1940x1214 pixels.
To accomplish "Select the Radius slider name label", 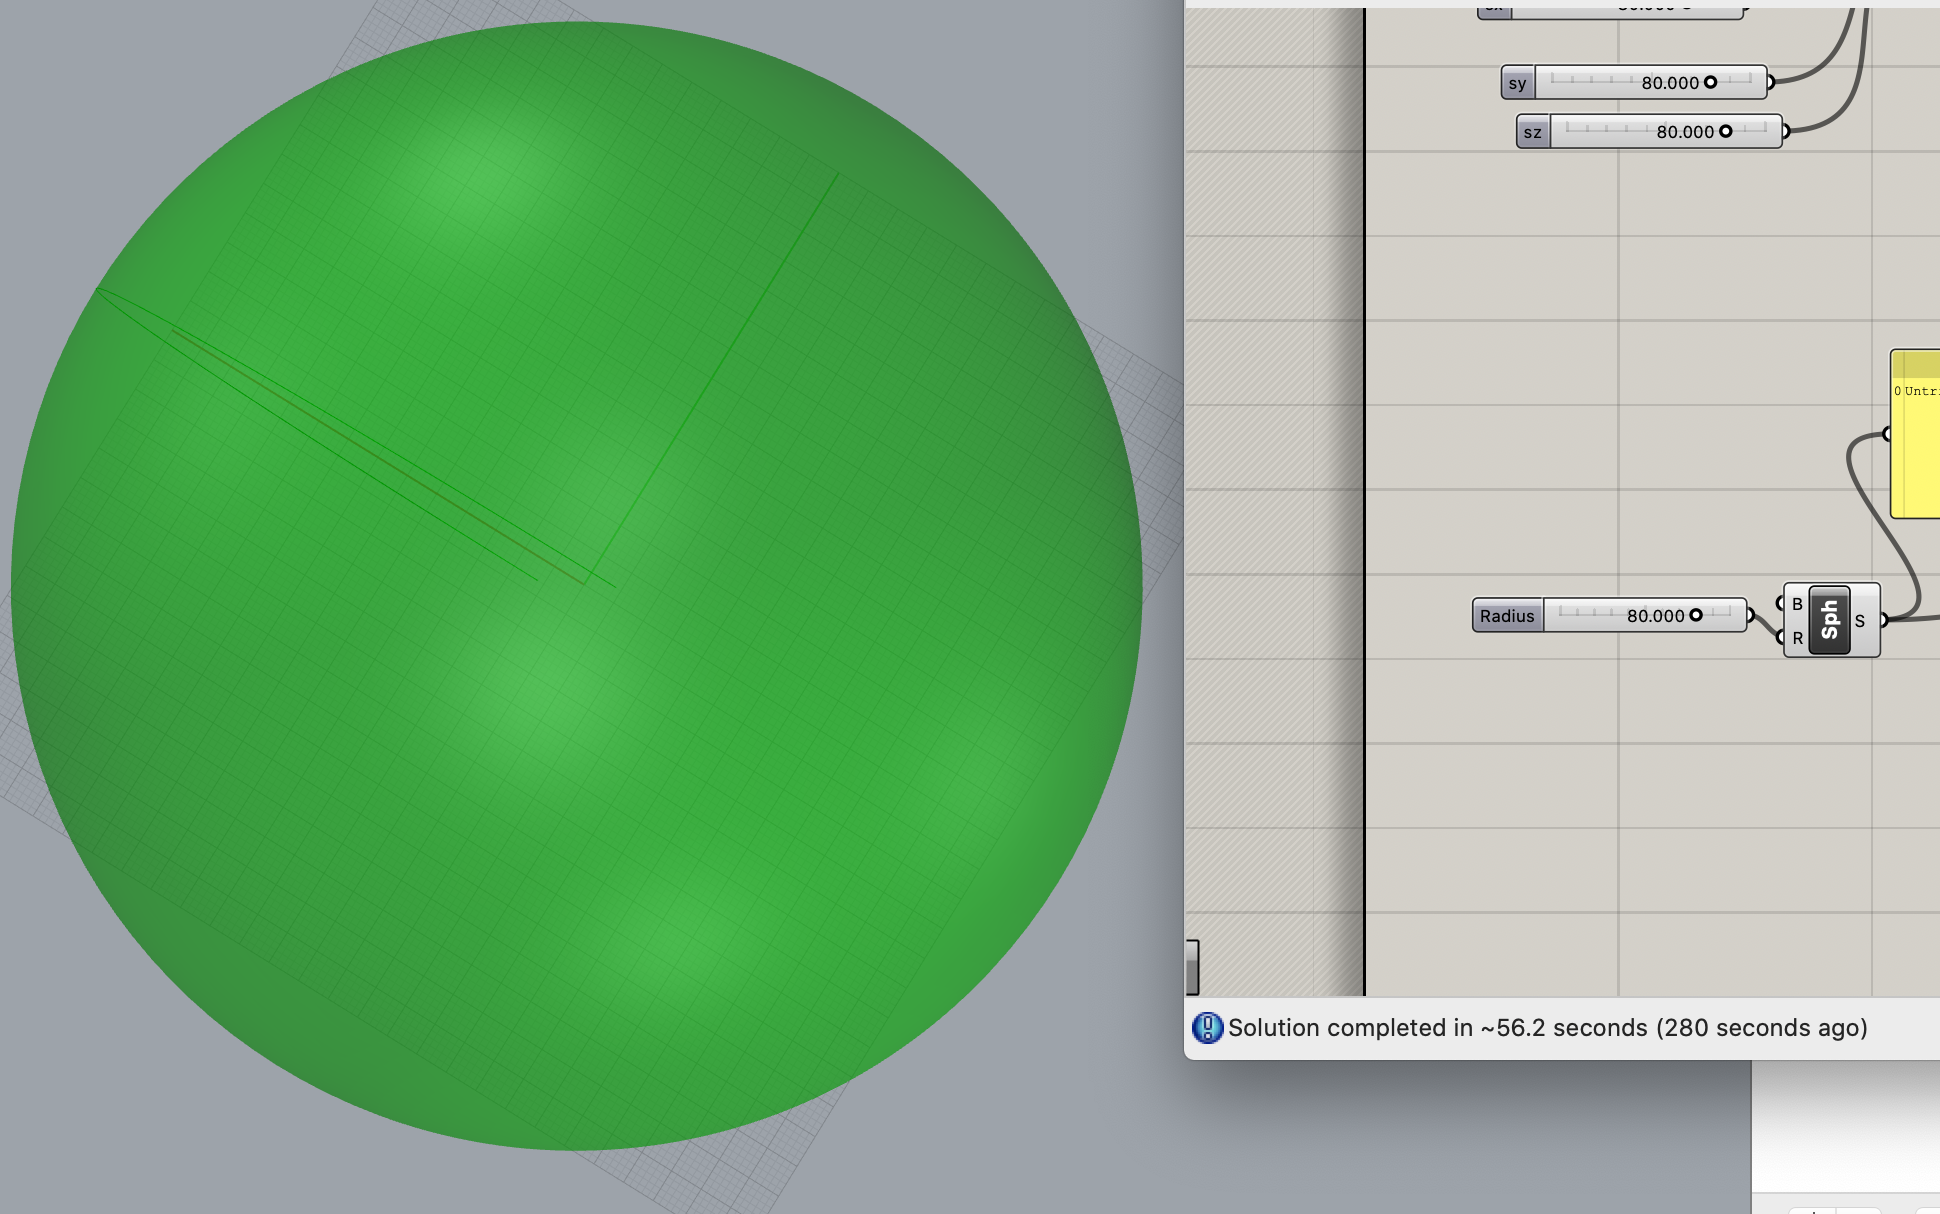I will point(1507,616).
